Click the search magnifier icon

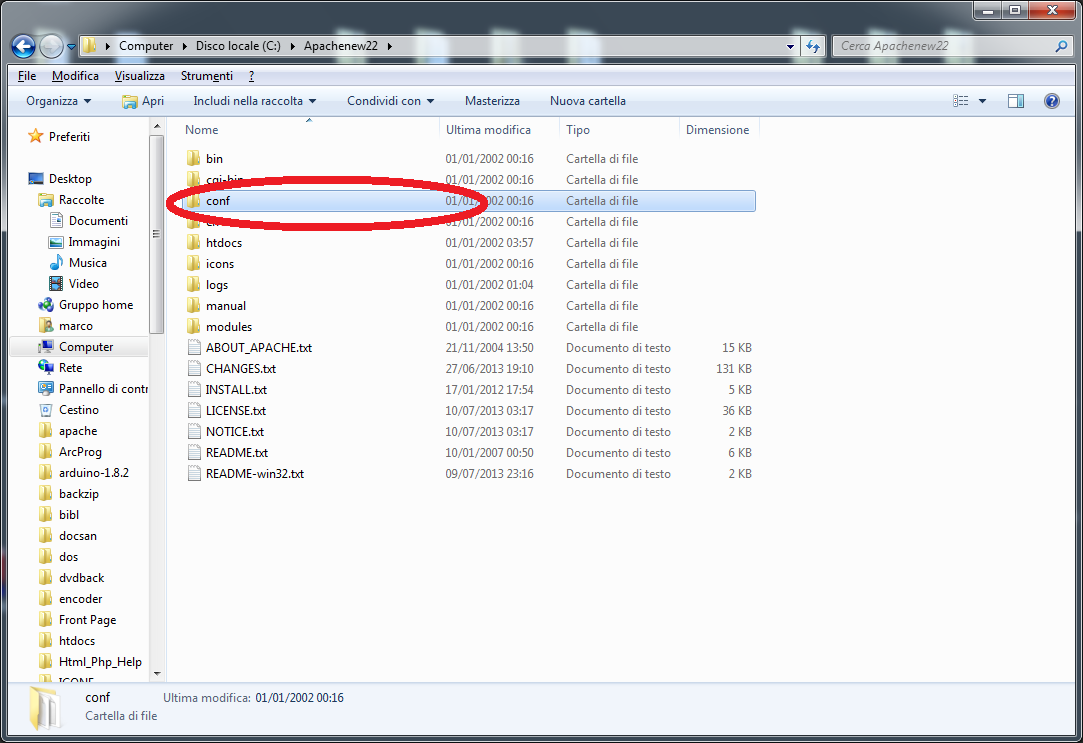pos(1061,46)
